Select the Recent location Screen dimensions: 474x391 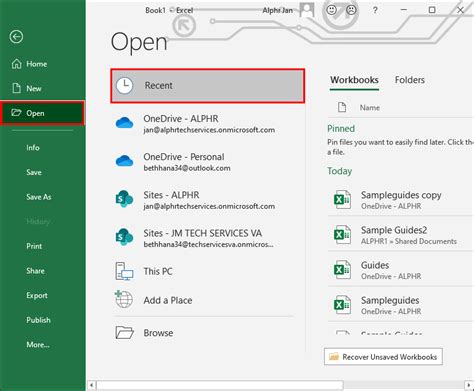point(208,86)
